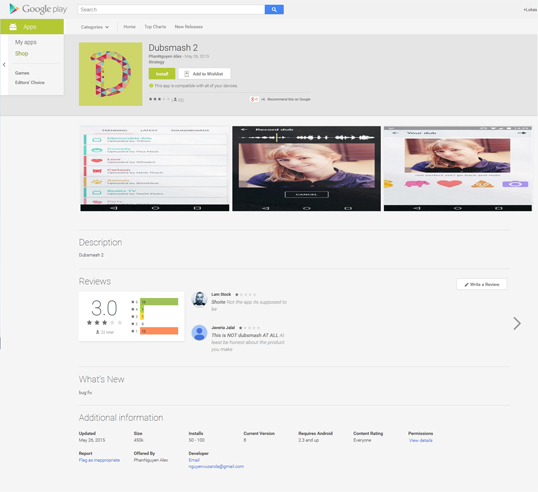Collapse sidebar with the left arrow

(4, 65)
